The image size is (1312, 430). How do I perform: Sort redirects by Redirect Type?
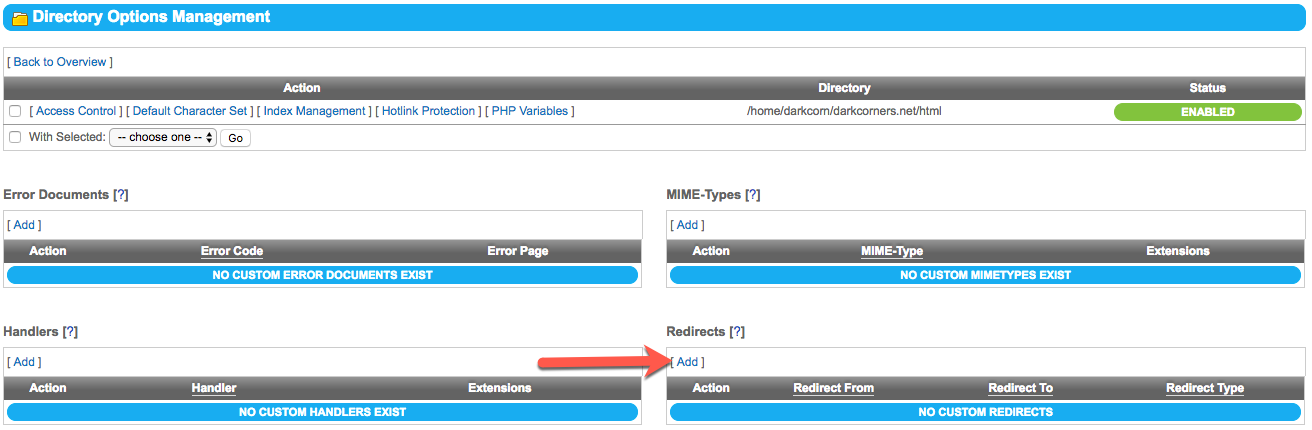1205,388
